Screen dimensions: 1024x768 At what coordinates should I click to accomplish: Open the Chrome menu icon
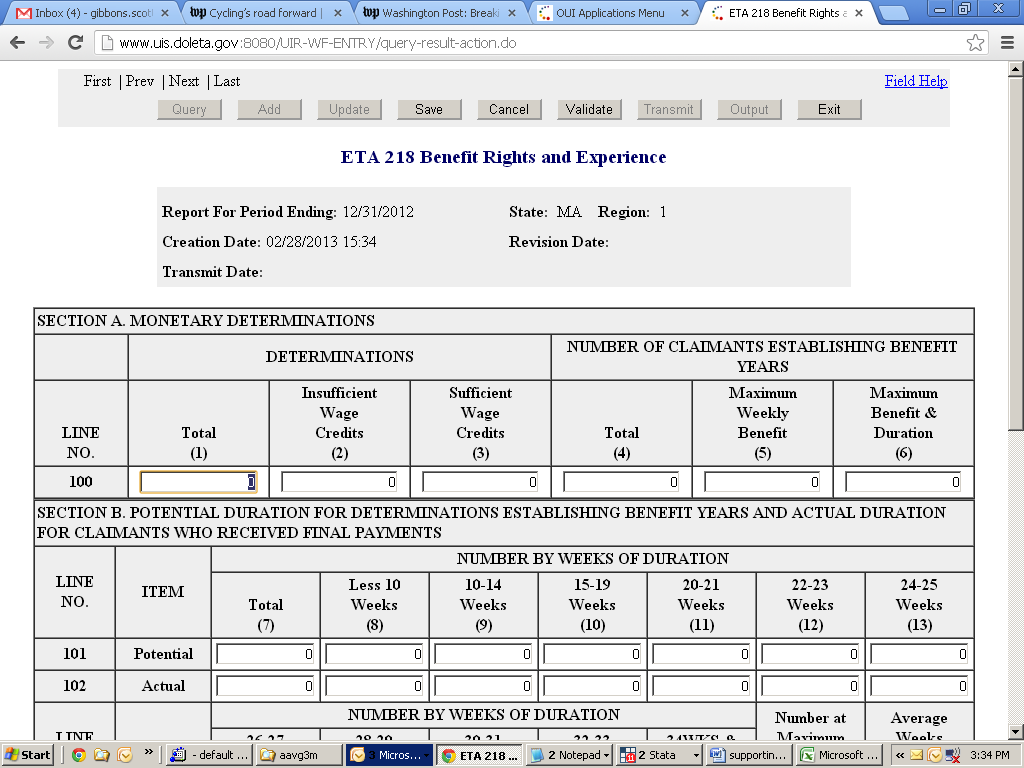(1008, 43)
